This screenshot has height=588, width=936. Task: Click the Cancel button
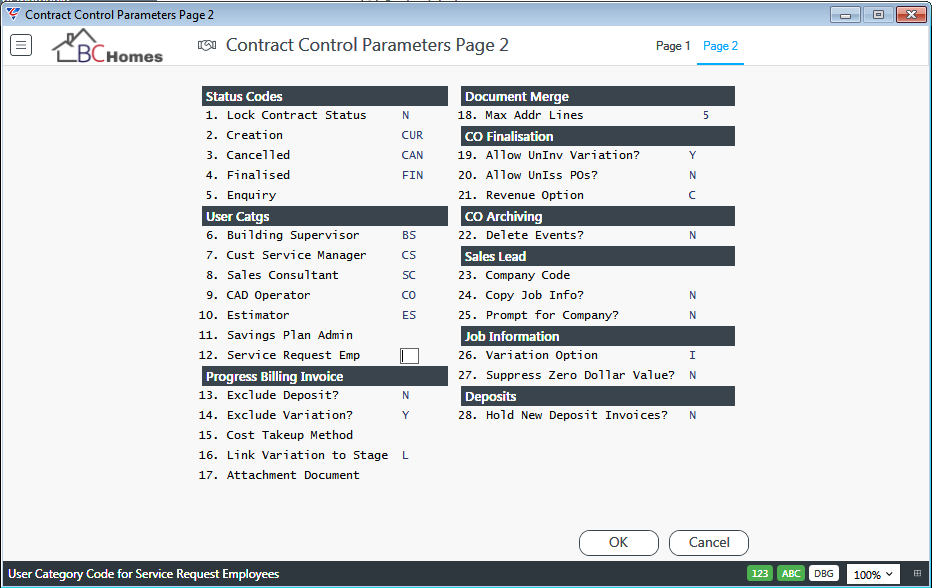point(709,543)
